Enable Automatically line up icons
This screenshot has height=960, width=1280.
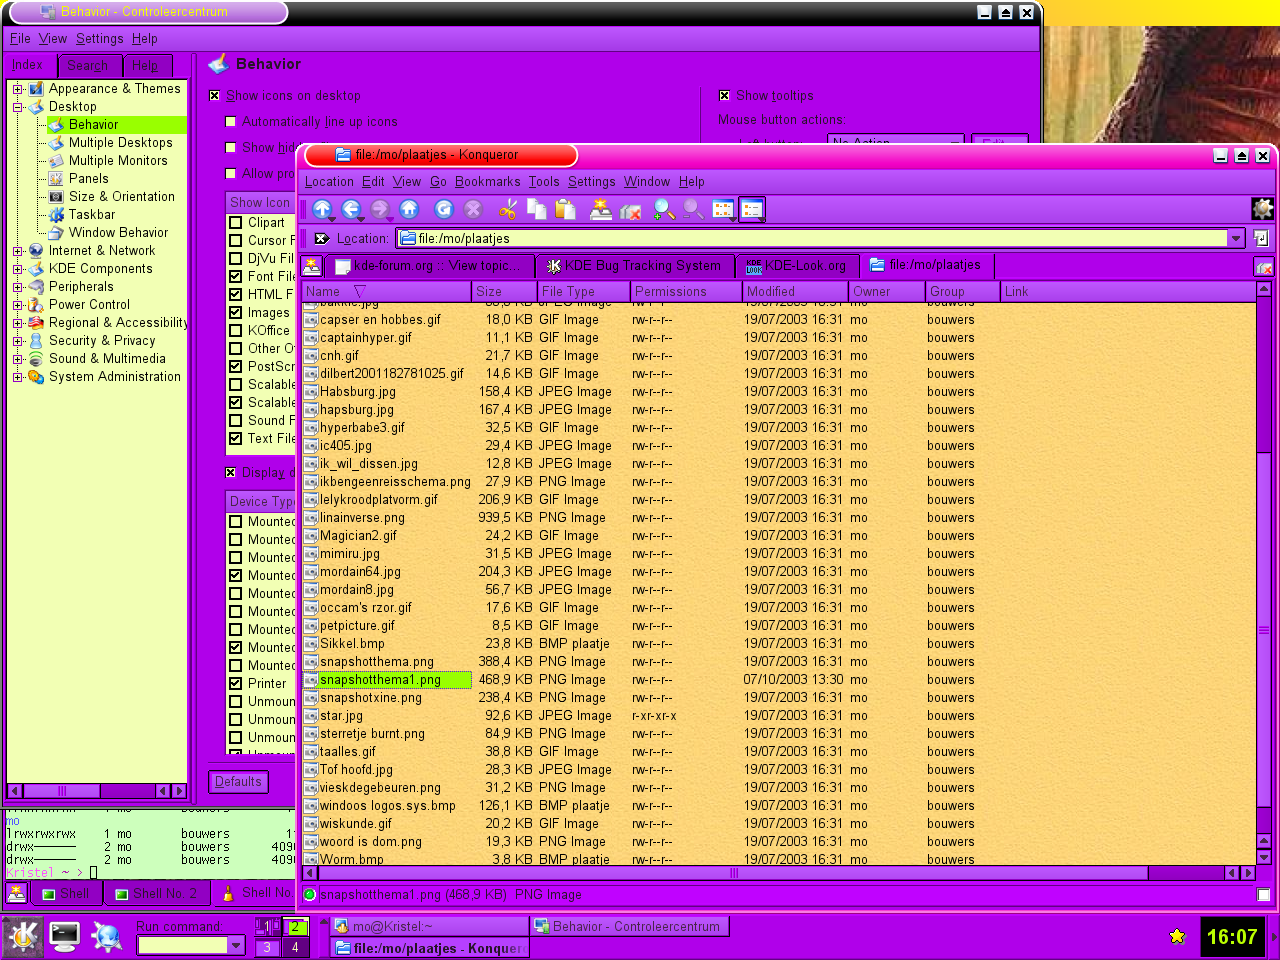231,122
